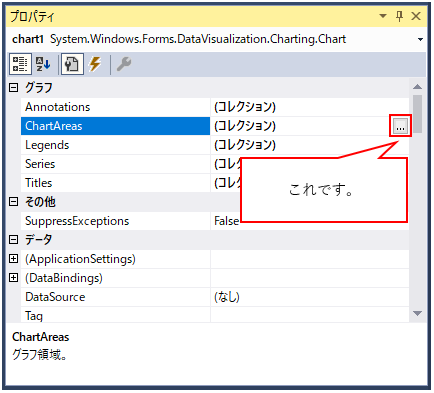Expand the (DataBindings) node
434x393 pixels.
tap(13, 278)
